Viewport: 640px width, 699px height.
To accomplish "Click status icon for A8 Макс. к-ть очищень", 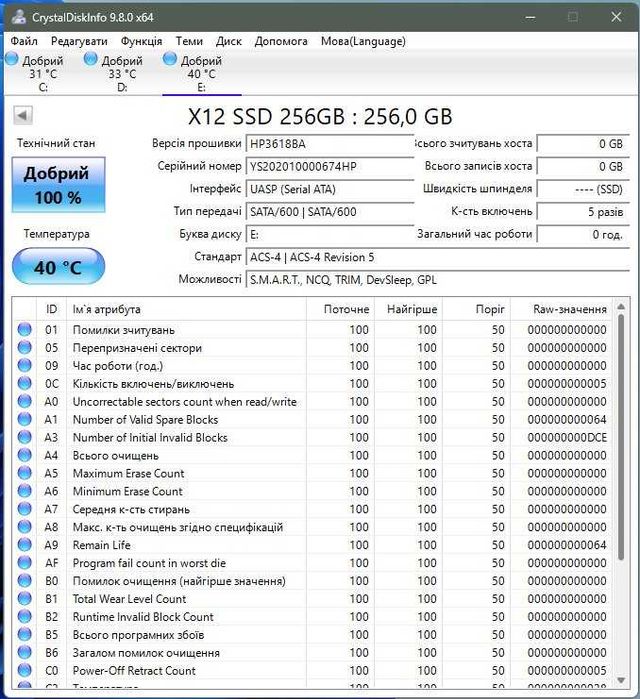I will (x=25, y=527).
